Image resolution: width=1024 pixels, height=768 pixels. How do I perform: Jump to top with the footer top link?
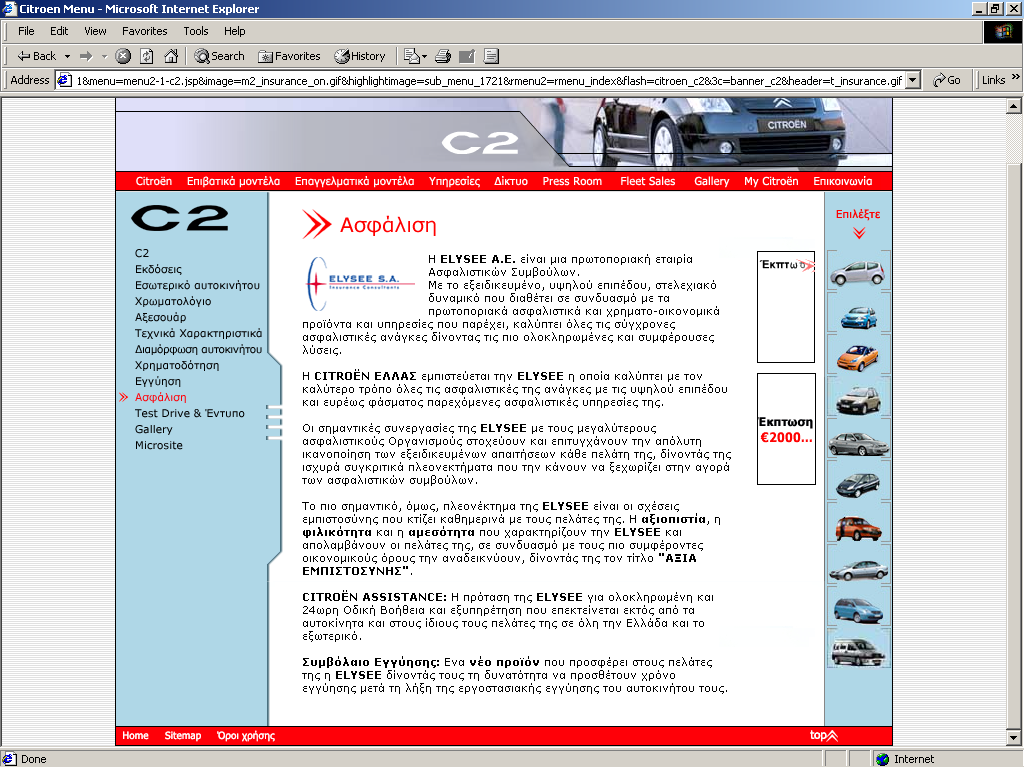click(824, 735)
